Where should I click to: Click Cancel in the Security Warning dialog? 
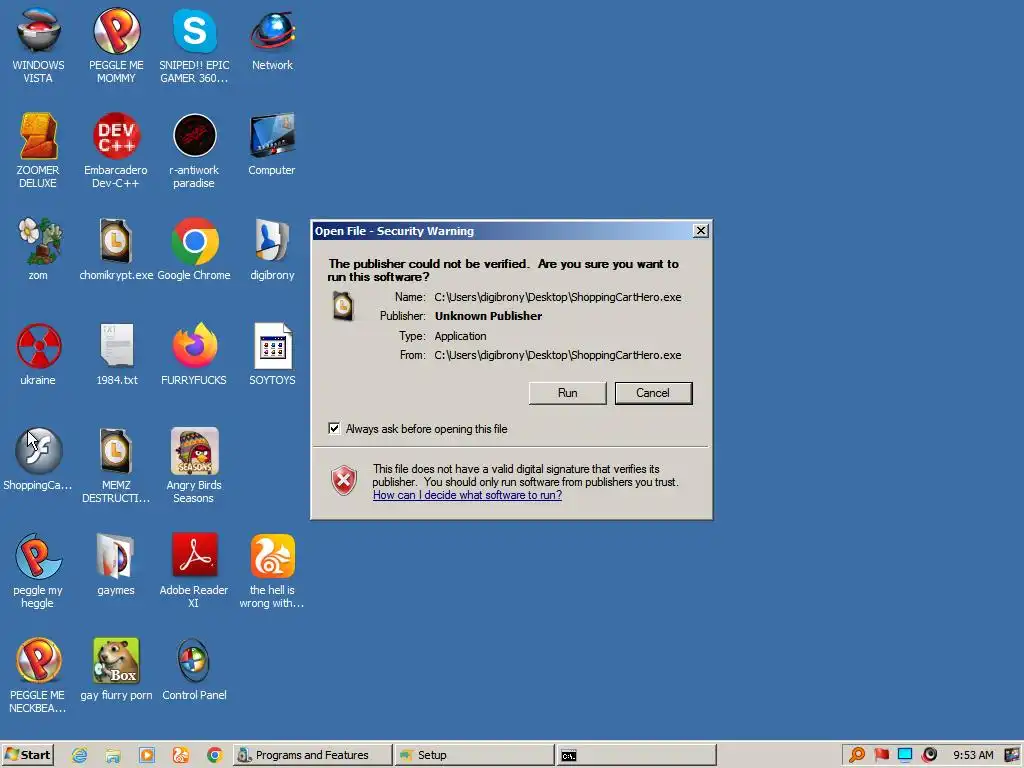[x=653, y=393]
